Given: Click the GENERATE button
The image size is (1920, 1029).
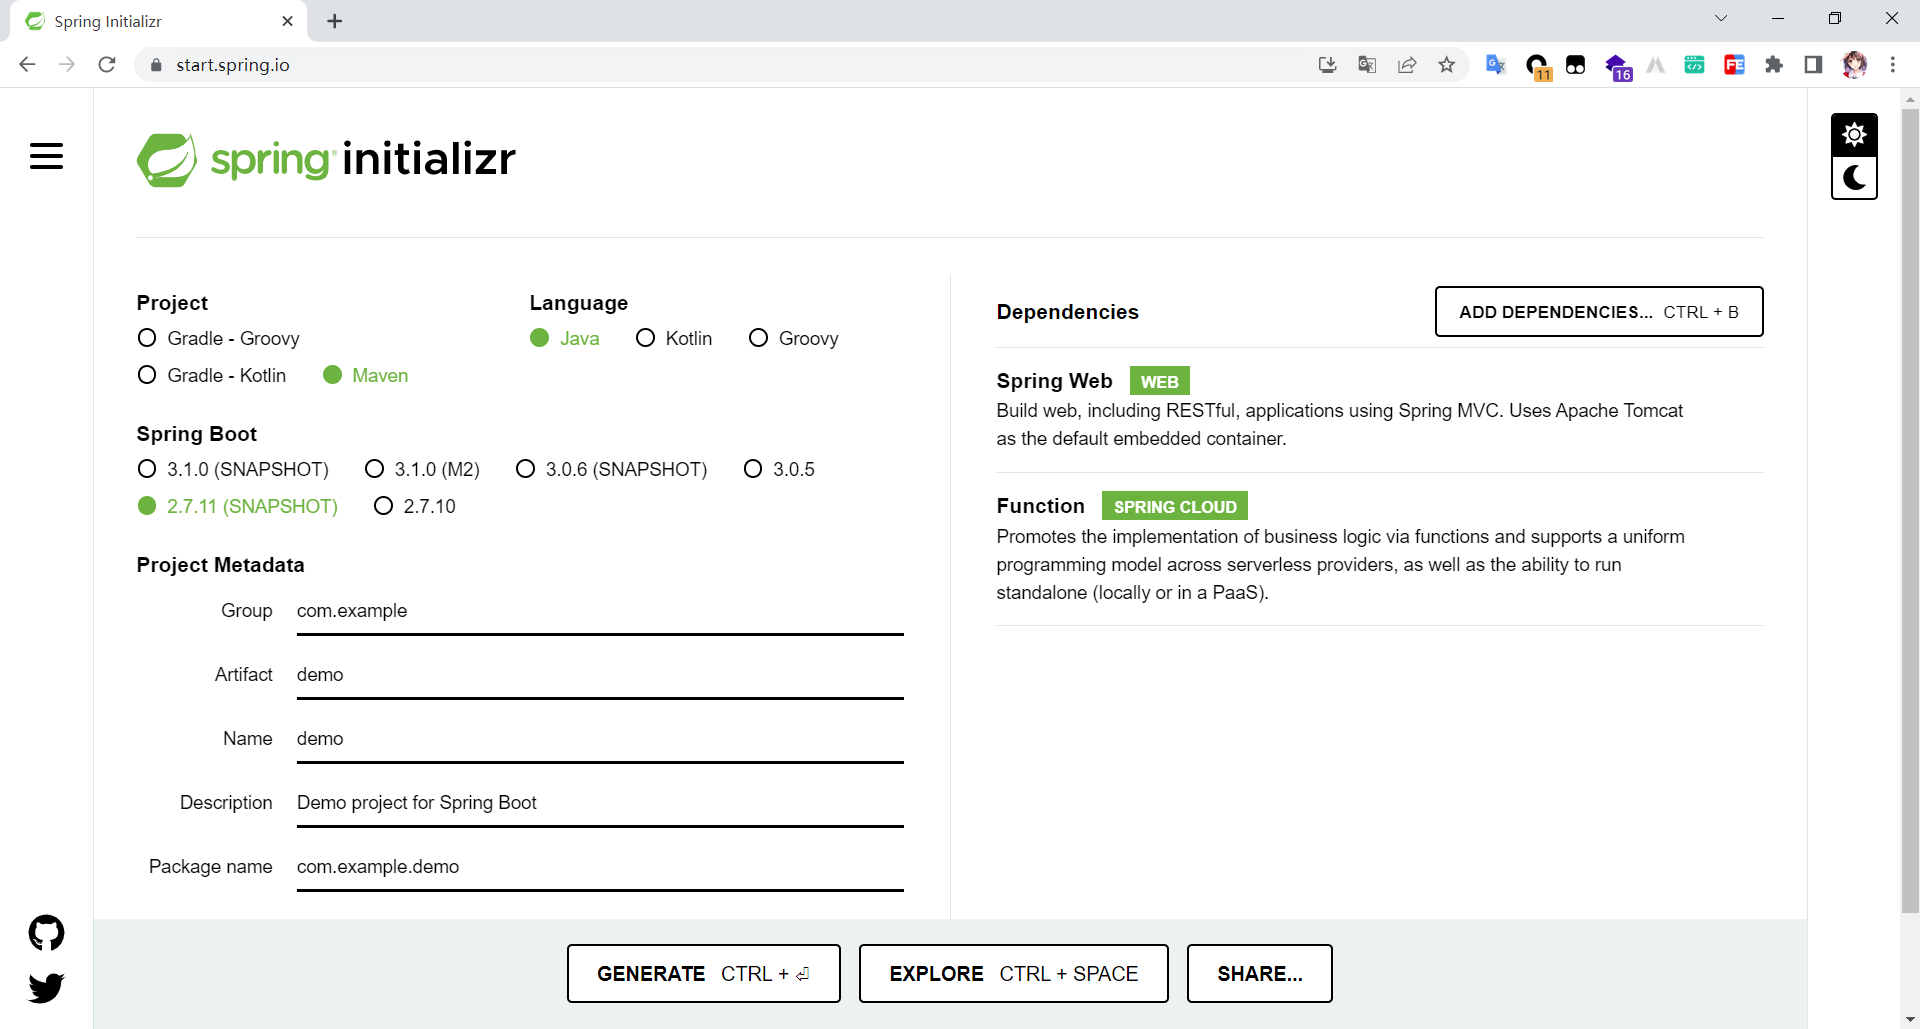Looking at the screenshot, I should pyautogui.click(x=703, y=973).
